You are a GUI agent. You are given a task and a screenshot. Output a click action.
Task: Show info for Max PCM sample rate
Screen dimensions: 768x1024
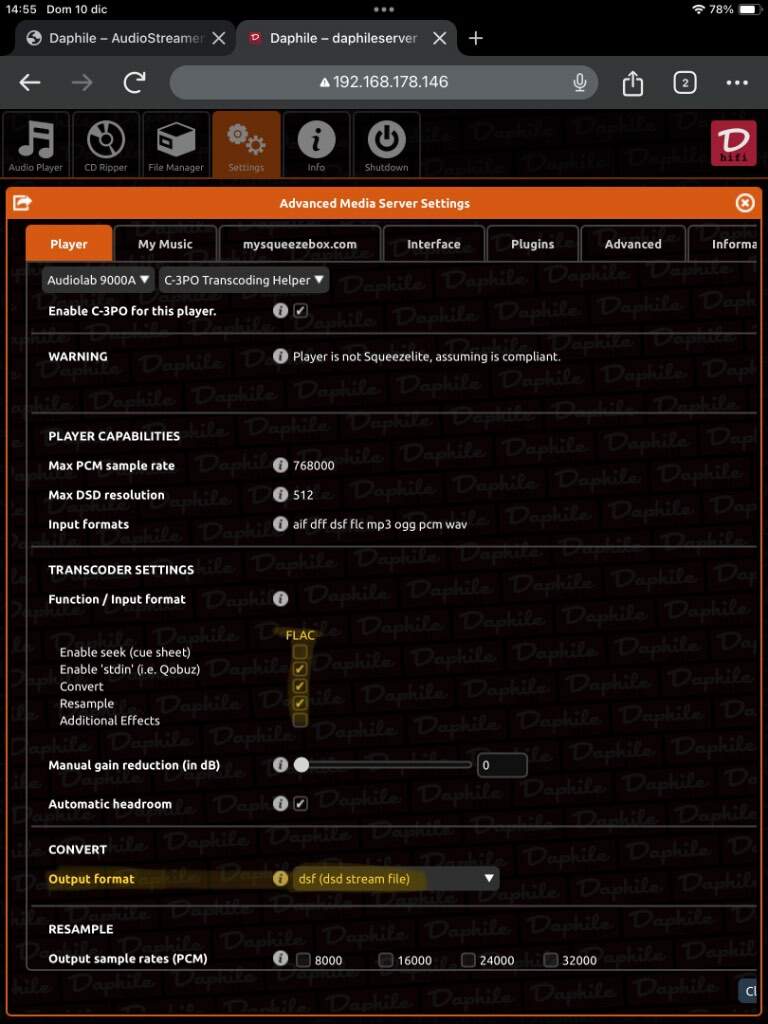[x=280, y=465]
